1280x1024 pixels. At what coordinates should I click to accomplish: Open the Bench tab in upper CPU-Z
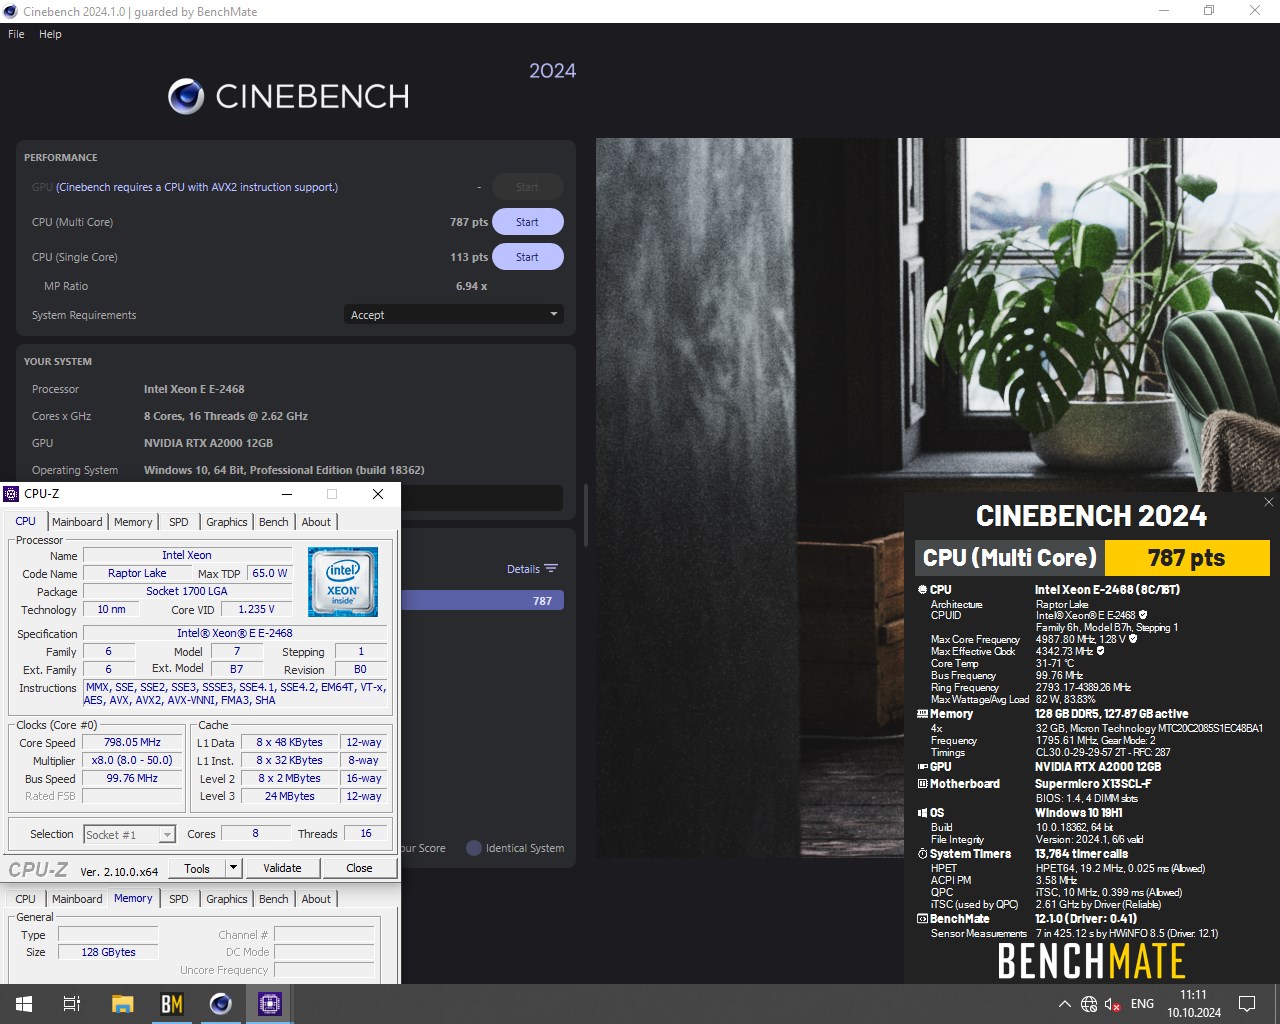[274, 522]
